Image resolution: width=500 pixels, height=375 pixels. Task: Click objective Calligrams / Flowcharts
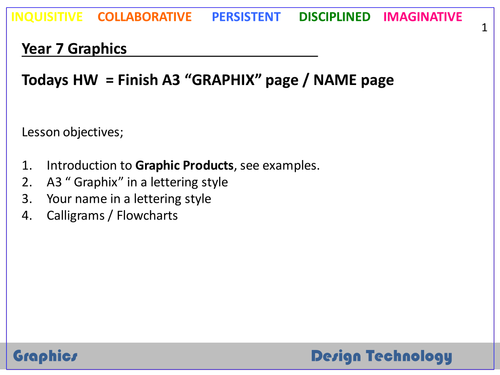(x=112, y=215)
